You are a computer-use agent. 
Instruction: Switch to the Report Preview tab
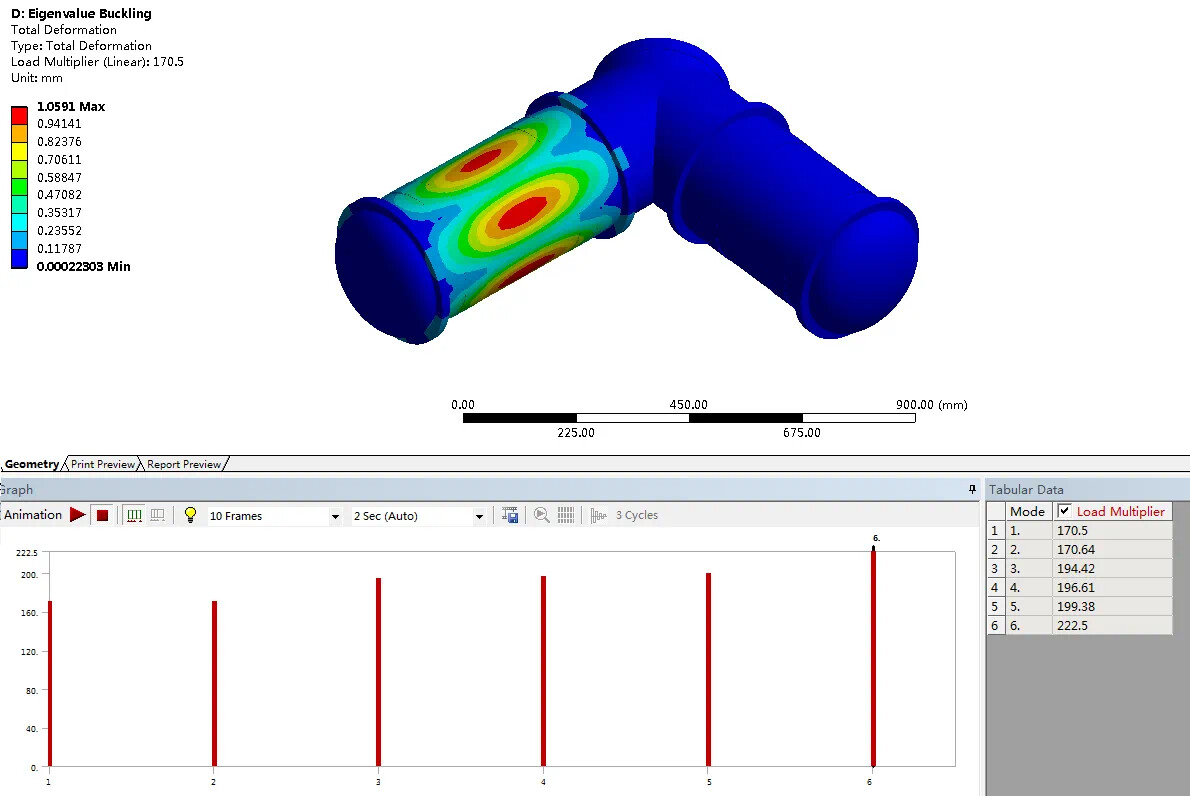[x=184, y=464]
